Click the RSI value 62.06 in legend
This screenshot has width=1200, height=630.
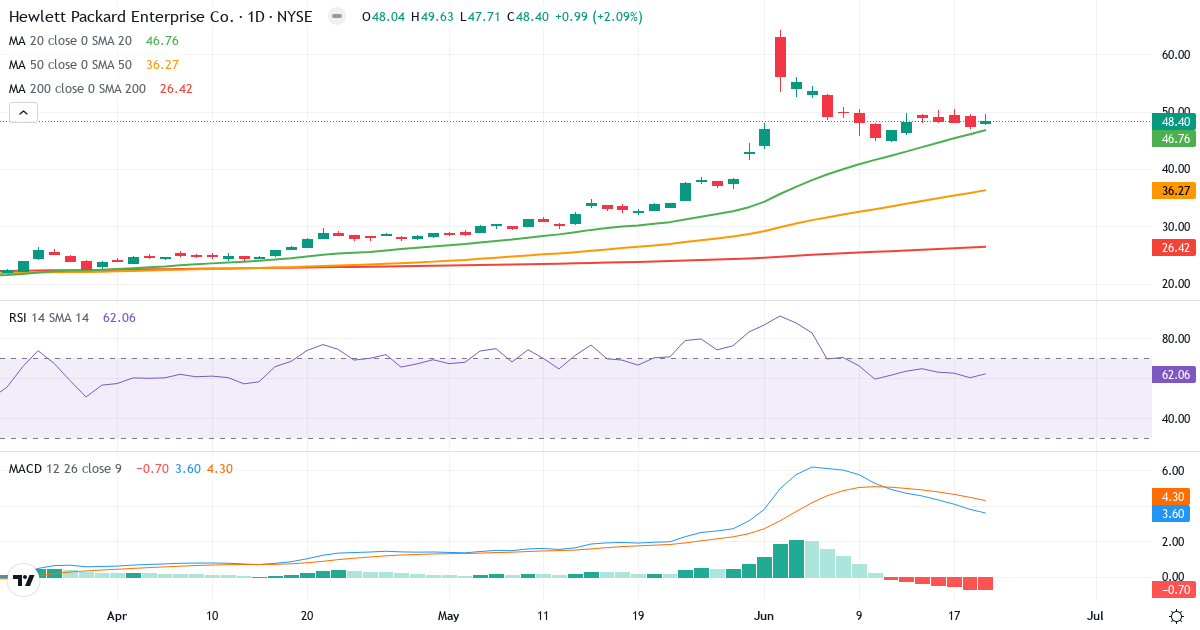pos(119,317)
